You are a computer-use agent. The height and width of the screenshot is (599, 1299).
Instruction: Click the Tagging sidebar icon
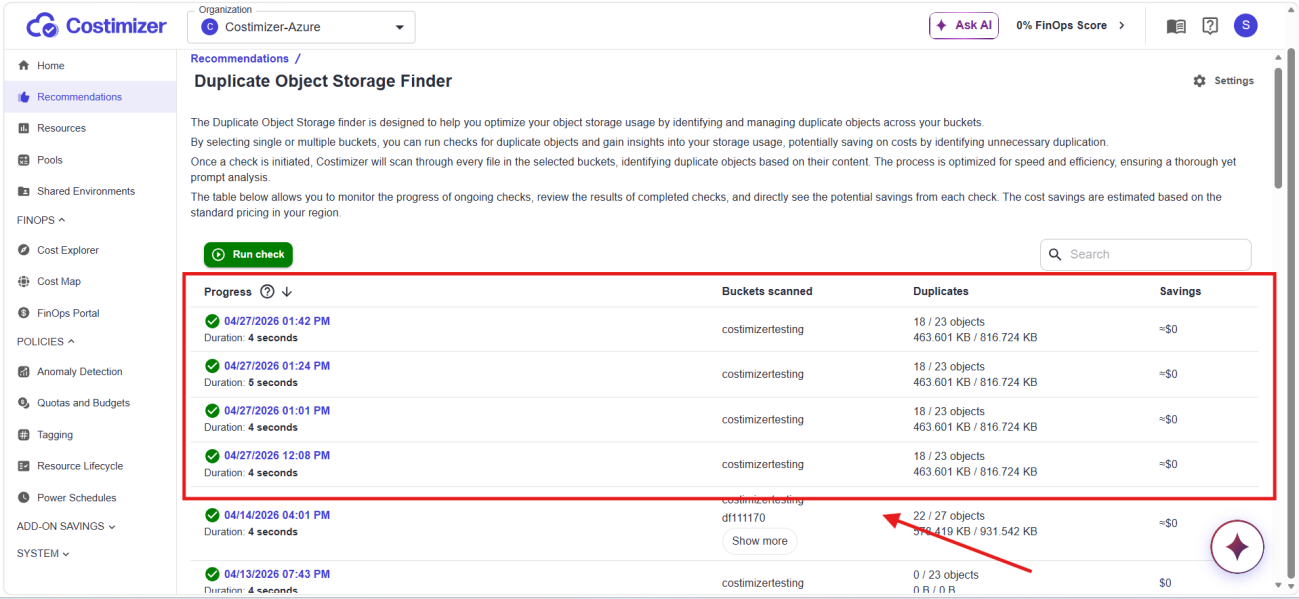(24, 435)
